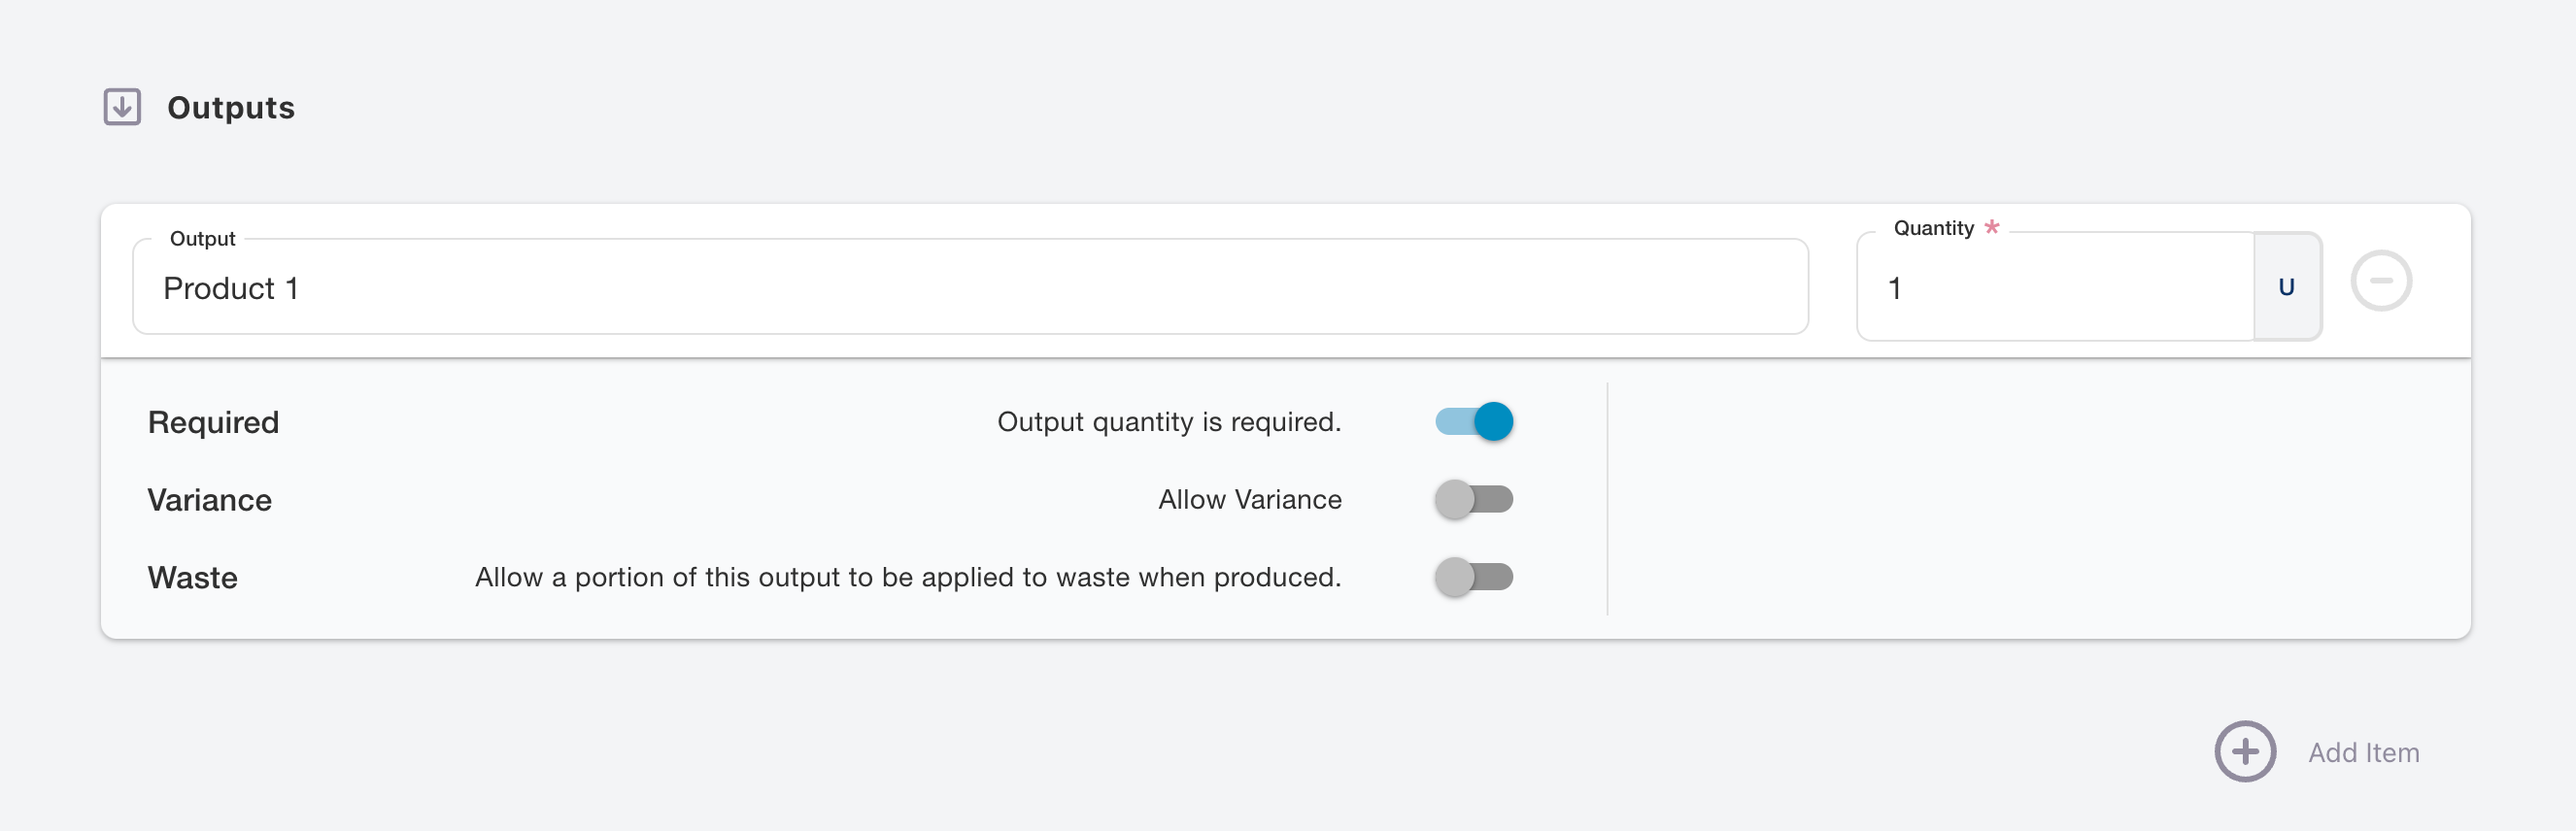The image size is (2576, 831).
Task: Click the plus circle icon for Add Item
Action: click(2244, 751)
